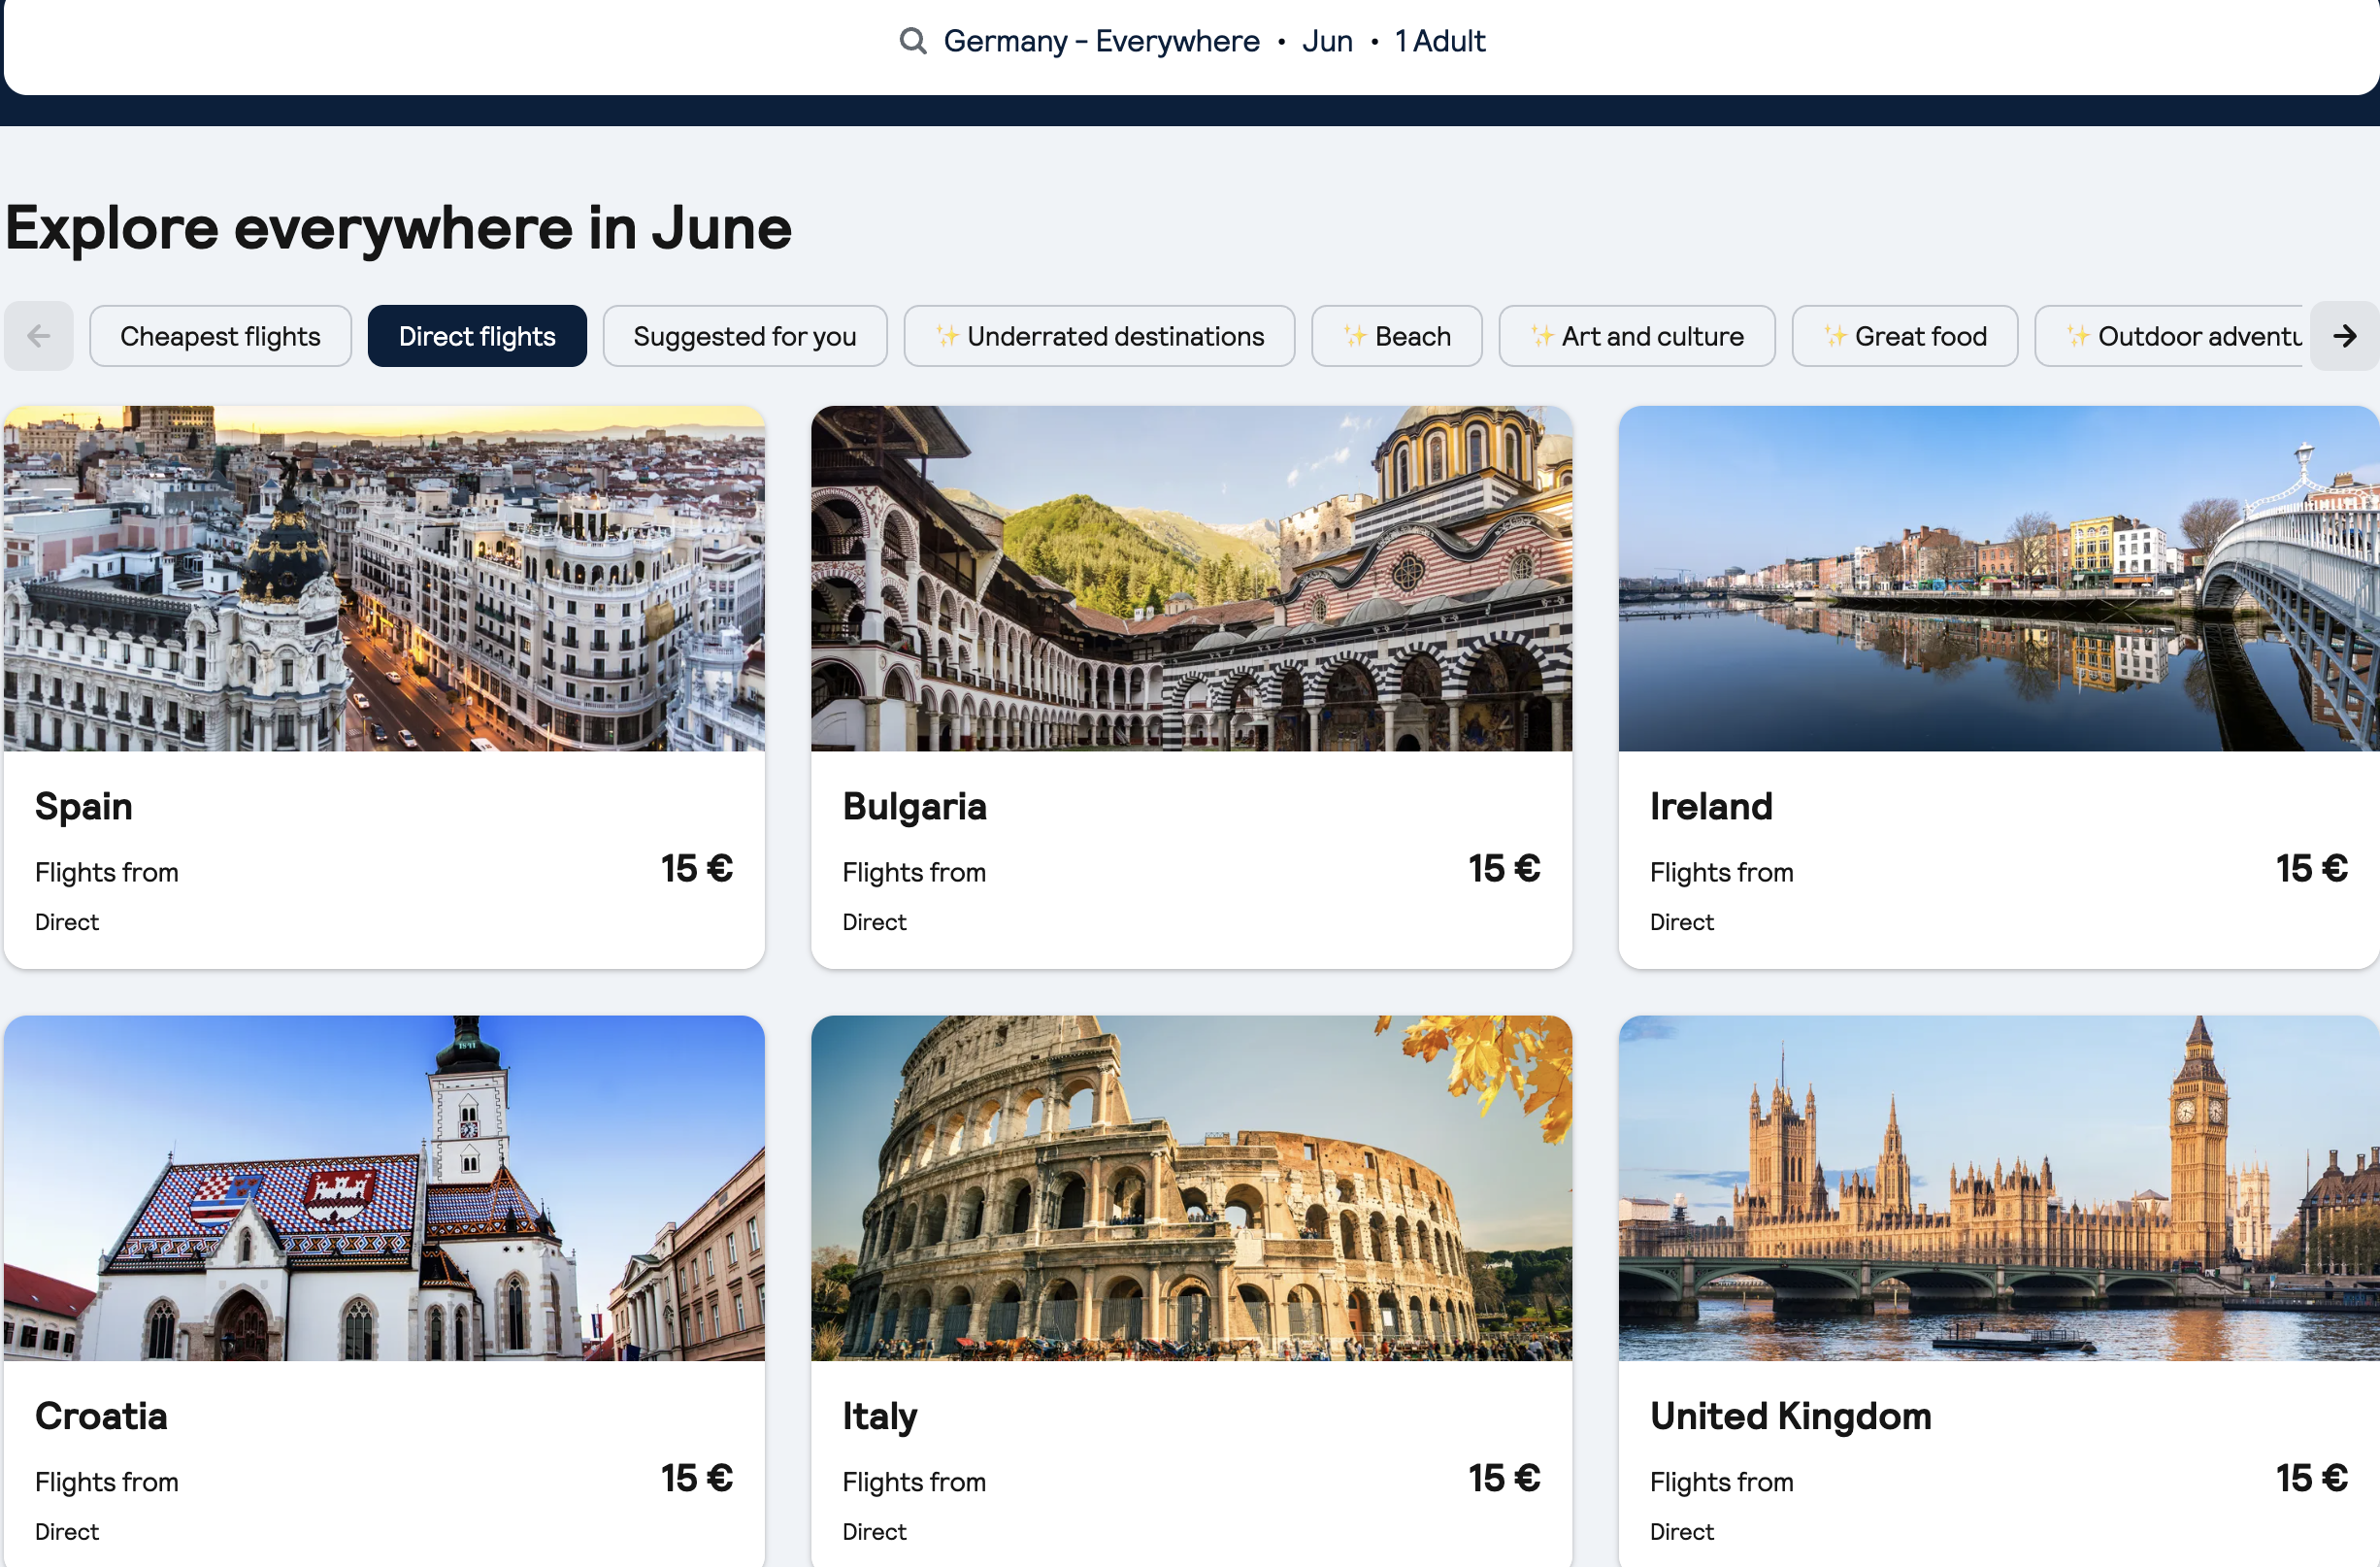
Task: Open the Croatia church photo
Action: point(384,1188)
